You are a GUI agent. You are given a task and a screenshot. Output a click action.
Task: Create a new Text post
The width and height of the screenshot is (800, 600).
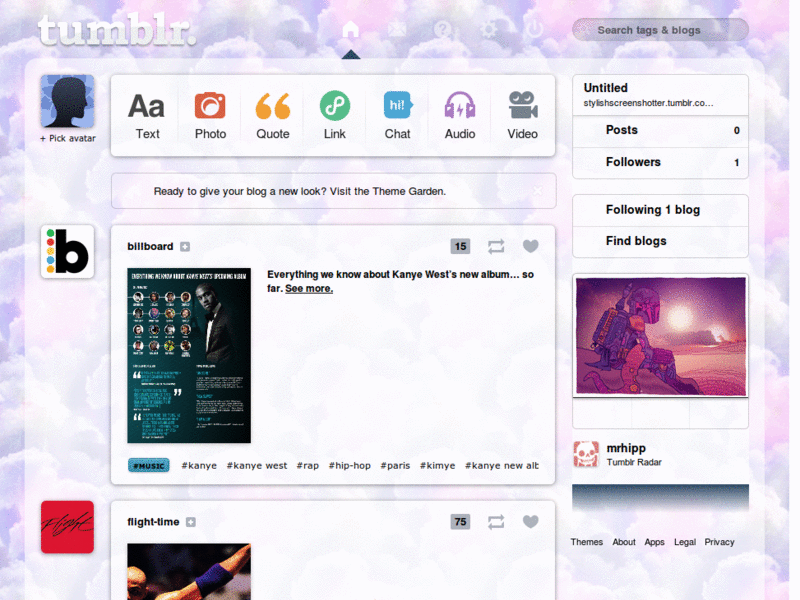pos(147,116)
